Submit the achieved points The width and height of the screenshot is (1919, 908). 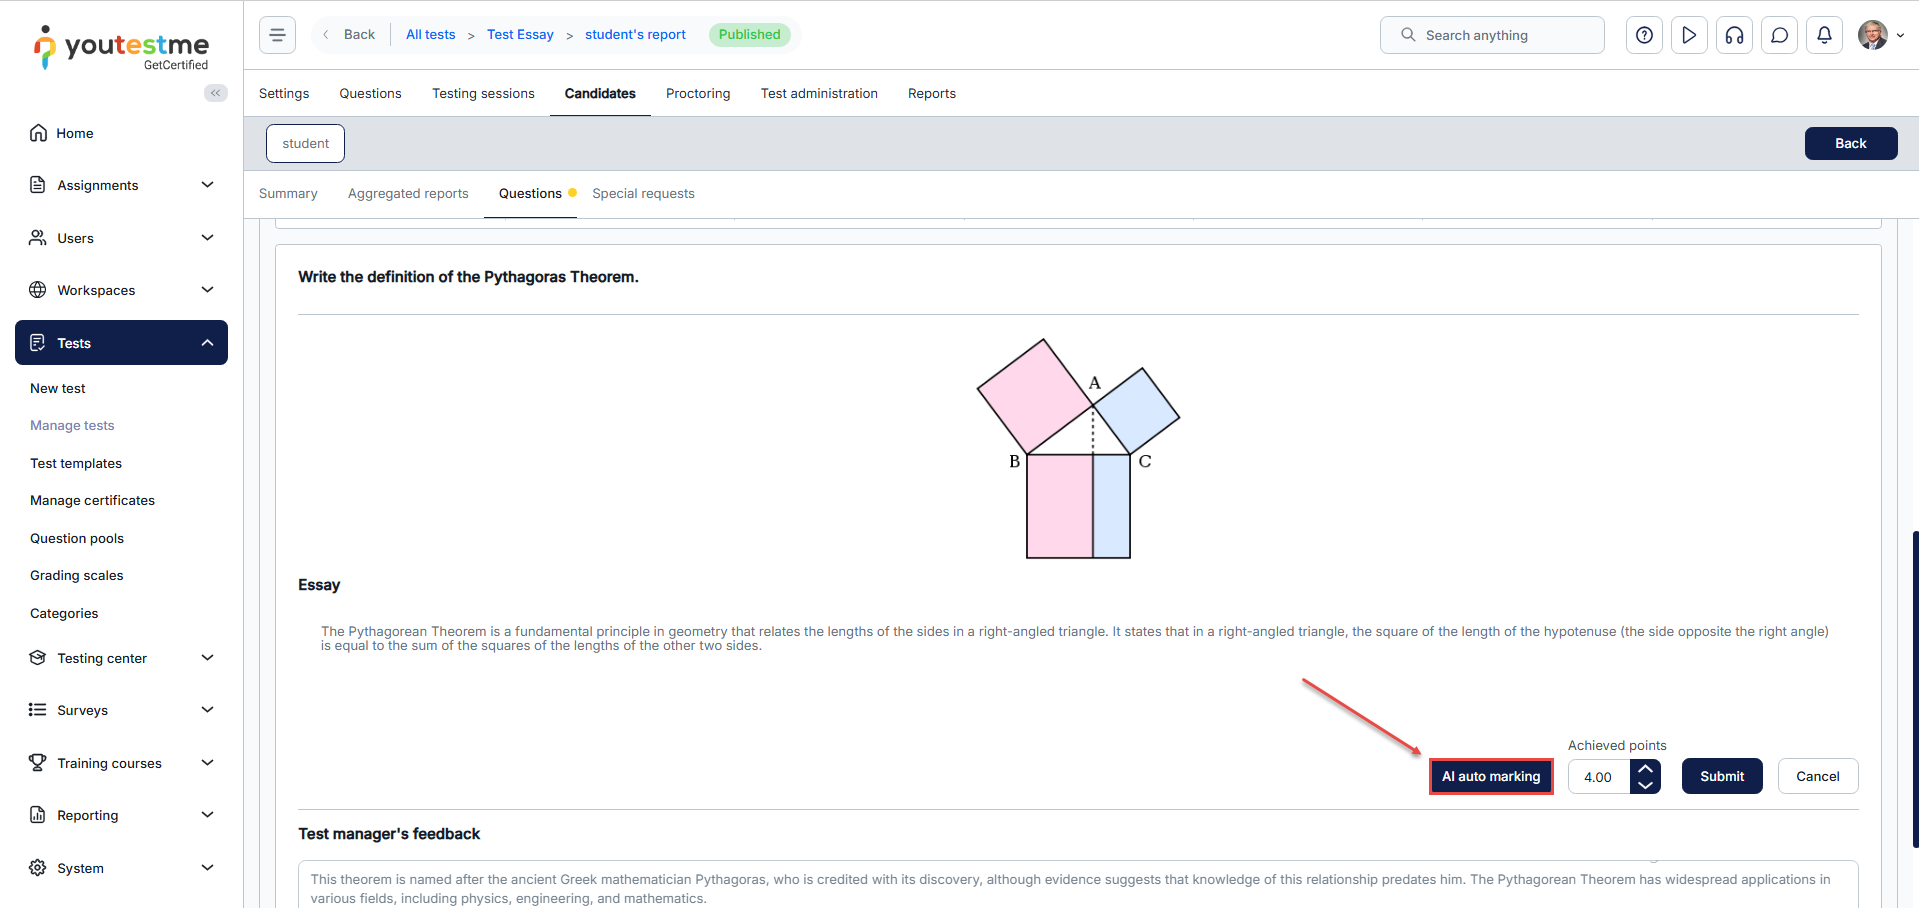pos(1722,776)
